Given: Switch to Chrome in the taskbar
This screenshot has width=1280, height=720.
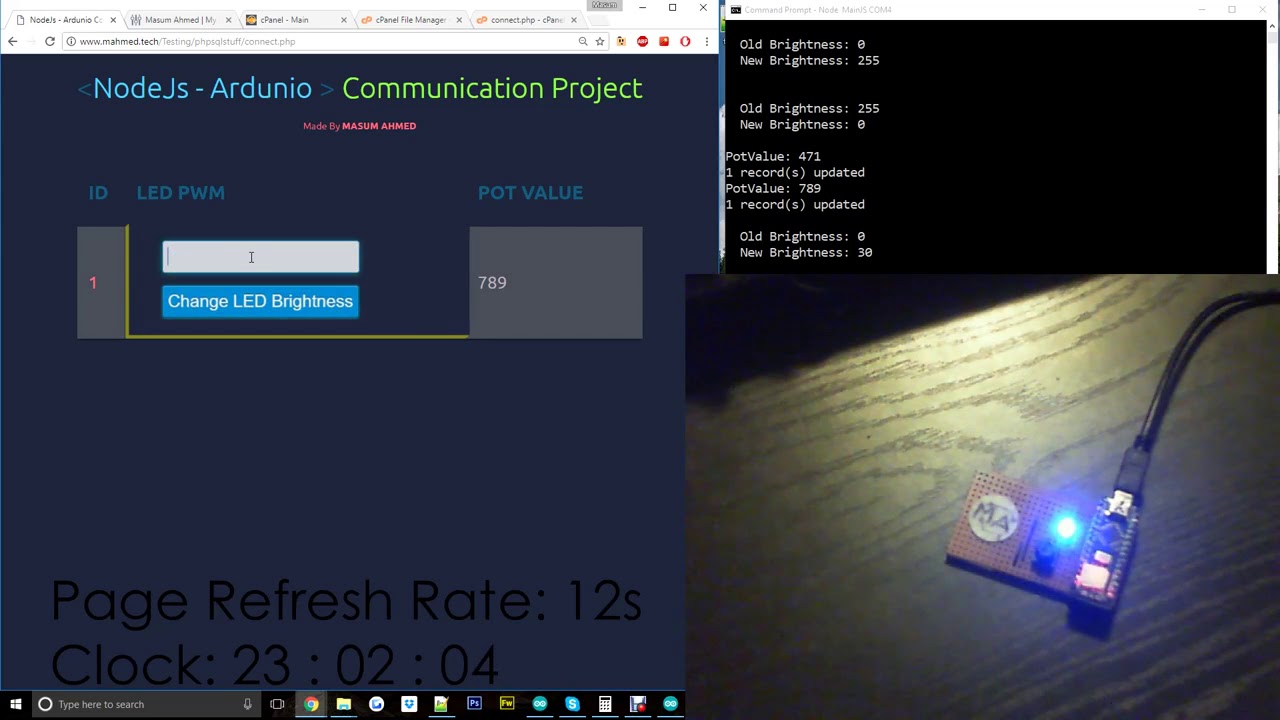Looking at the screenshot, I should pyautogui.click(x=311, y=704).
